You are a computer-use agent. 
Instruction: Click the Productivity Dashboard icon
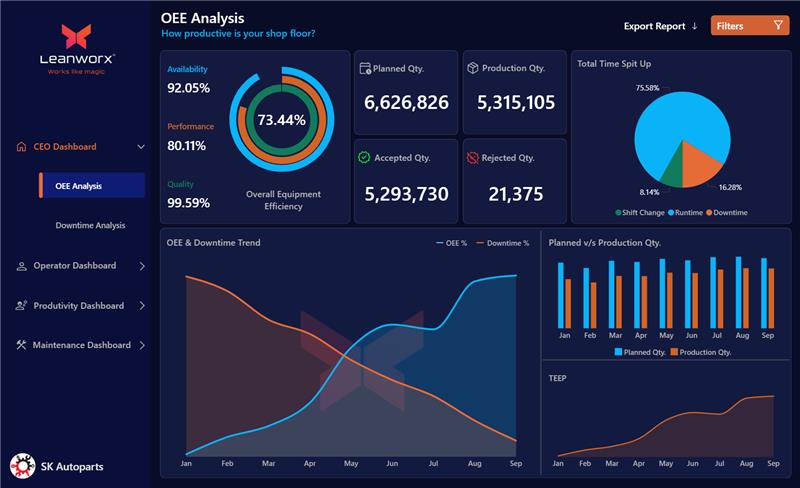pos(22,306)
